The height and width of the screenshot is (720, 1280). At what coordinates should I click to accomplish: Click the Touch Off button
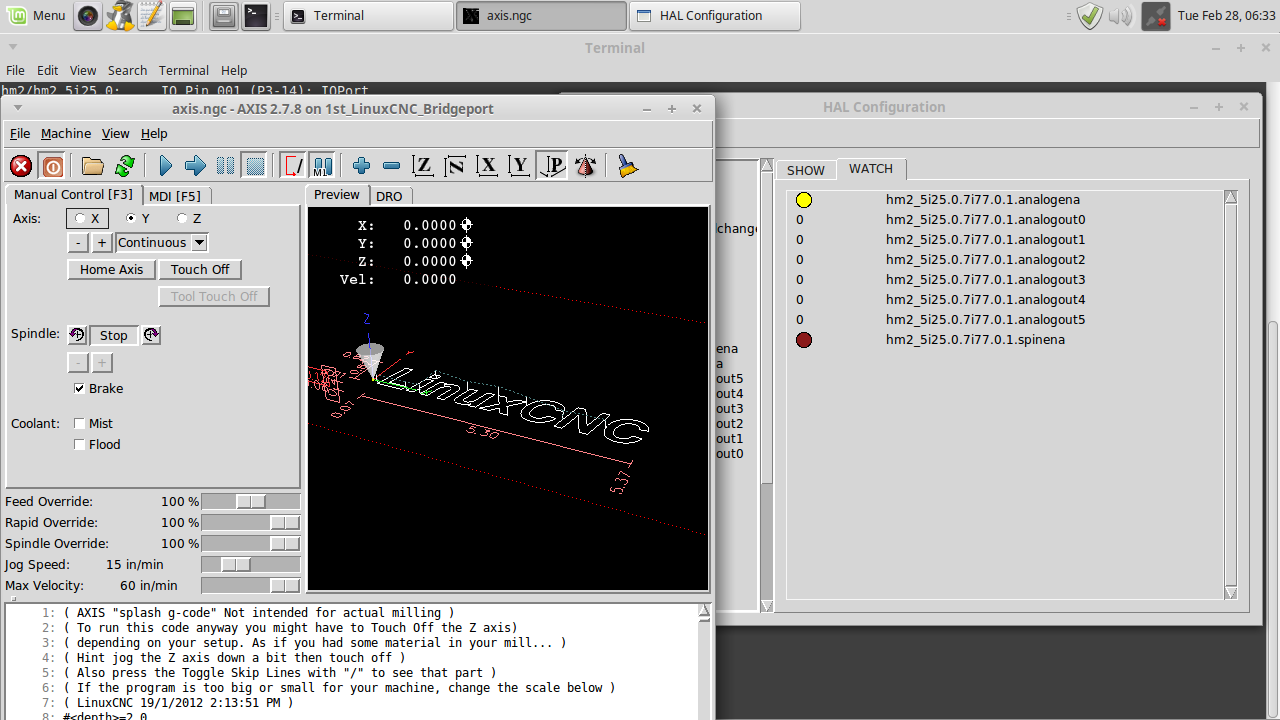pyautogui.click(x=200, y=269)
